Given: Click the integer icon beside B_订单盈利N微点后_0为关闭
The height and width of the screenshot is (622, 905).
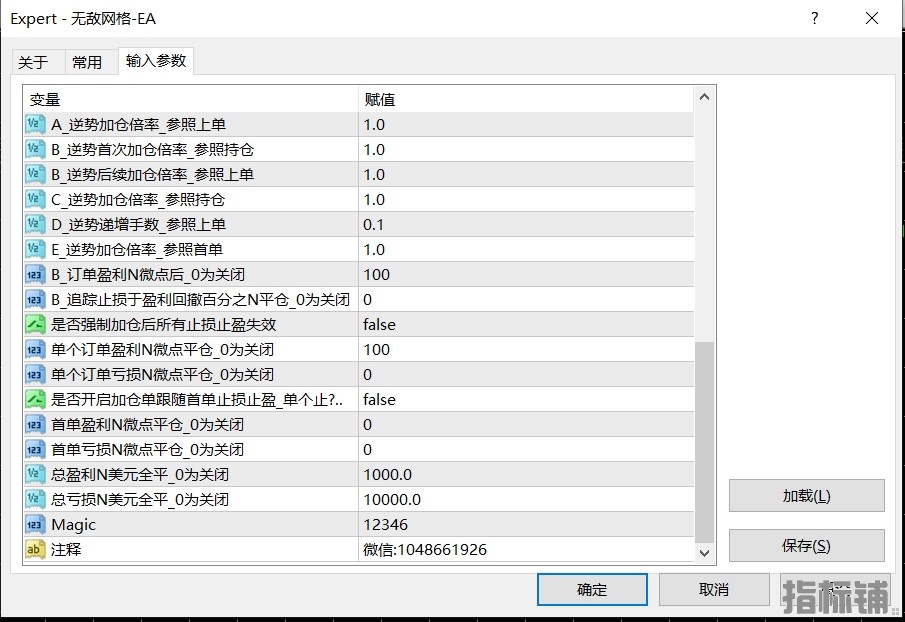Looking at the screenshot, I should (35, 275).
